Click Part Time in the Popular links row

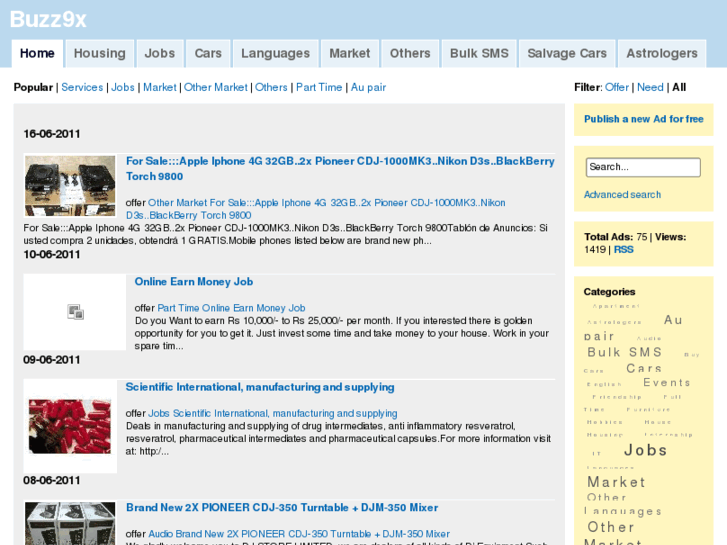[319, 87]
